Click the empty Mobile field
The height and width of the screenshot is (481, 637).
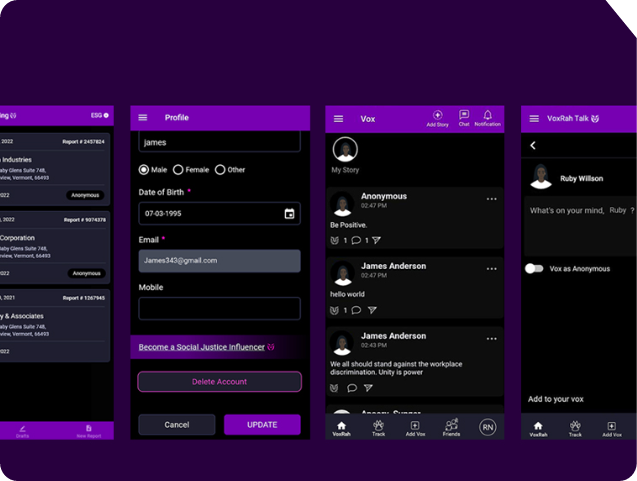(219, 308)
